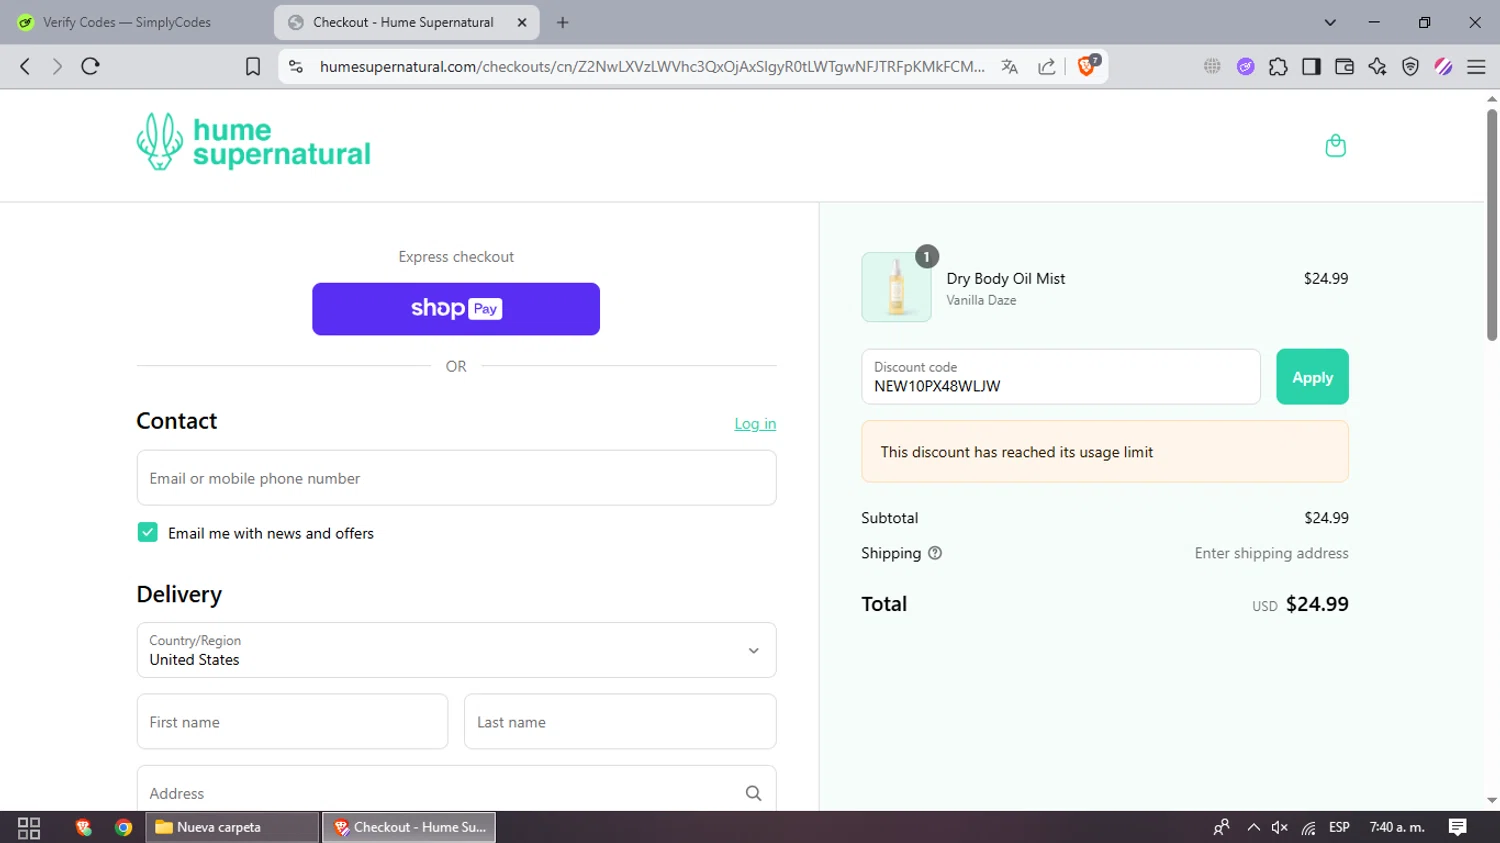
Task: Share this page icon
Action: [1047, 66]
